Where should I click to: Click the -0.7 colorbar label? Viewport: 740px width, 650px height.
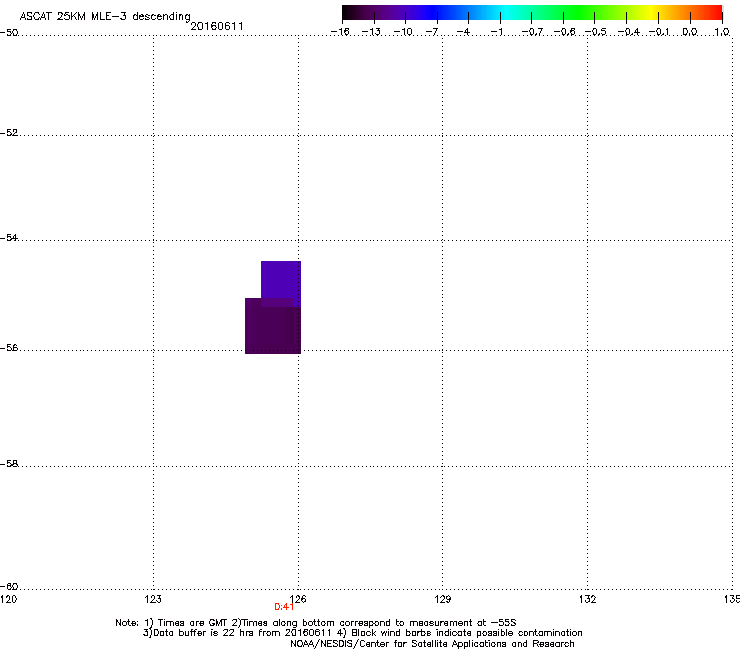(532, 32)
